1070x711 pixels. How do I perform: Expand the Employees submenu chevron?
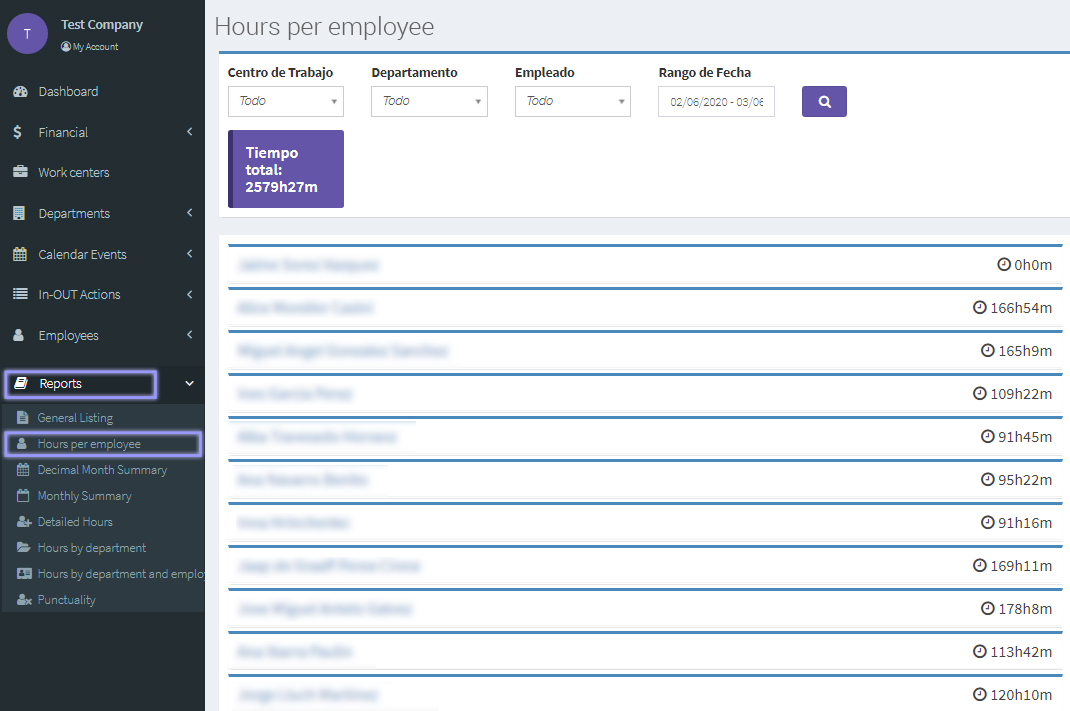(x=189, y=335)
